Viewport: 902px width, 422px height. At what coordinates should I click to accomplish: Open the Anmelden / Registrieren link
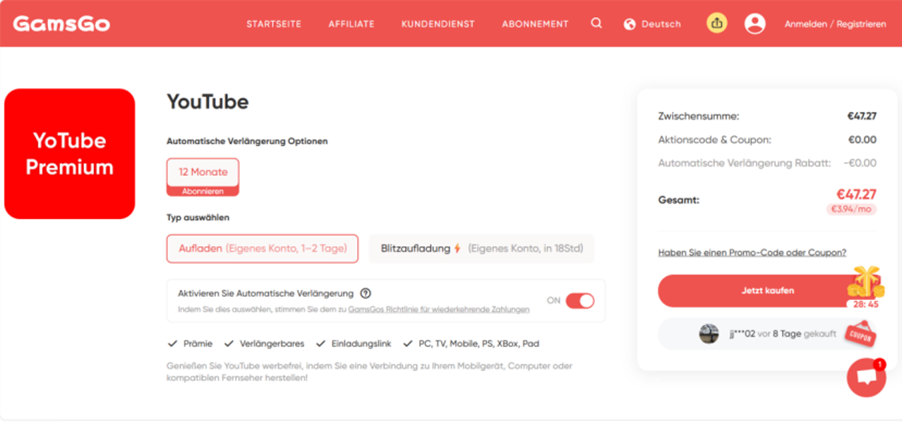point(835,24)
